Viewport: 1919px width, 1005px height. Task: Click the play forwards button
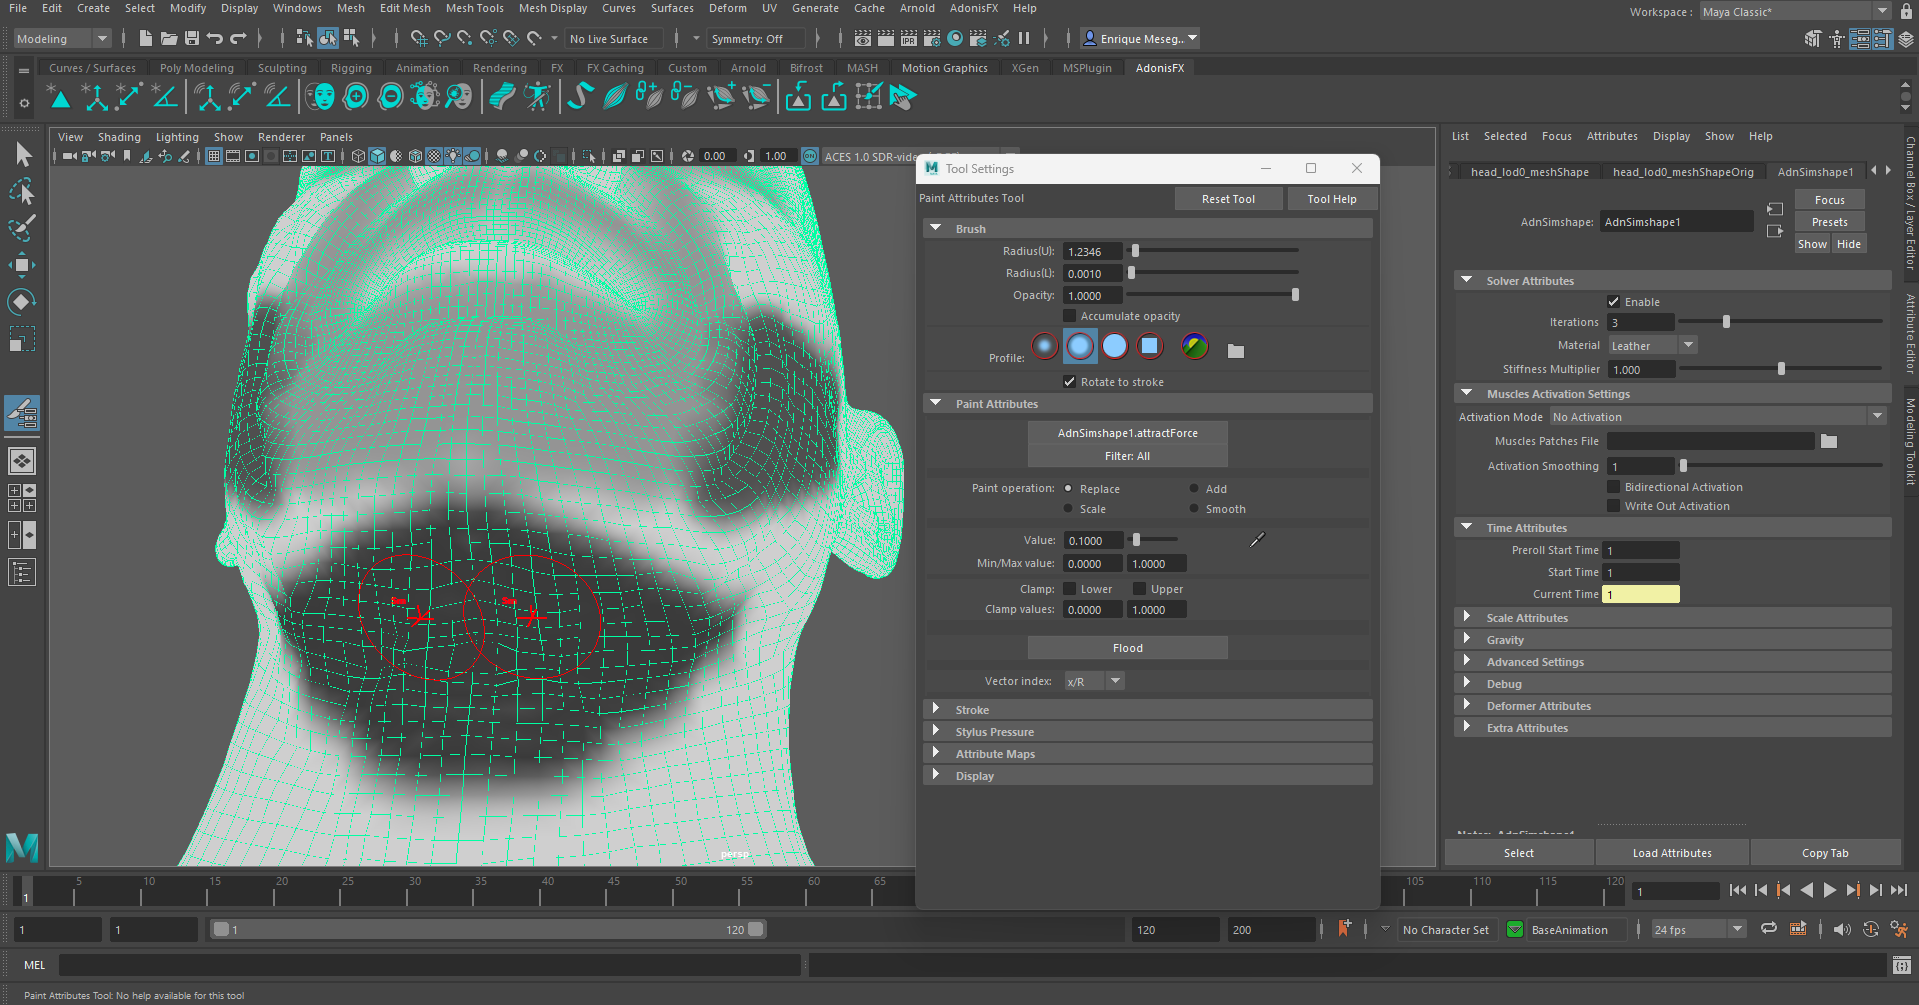click(x=1829, y=890)
